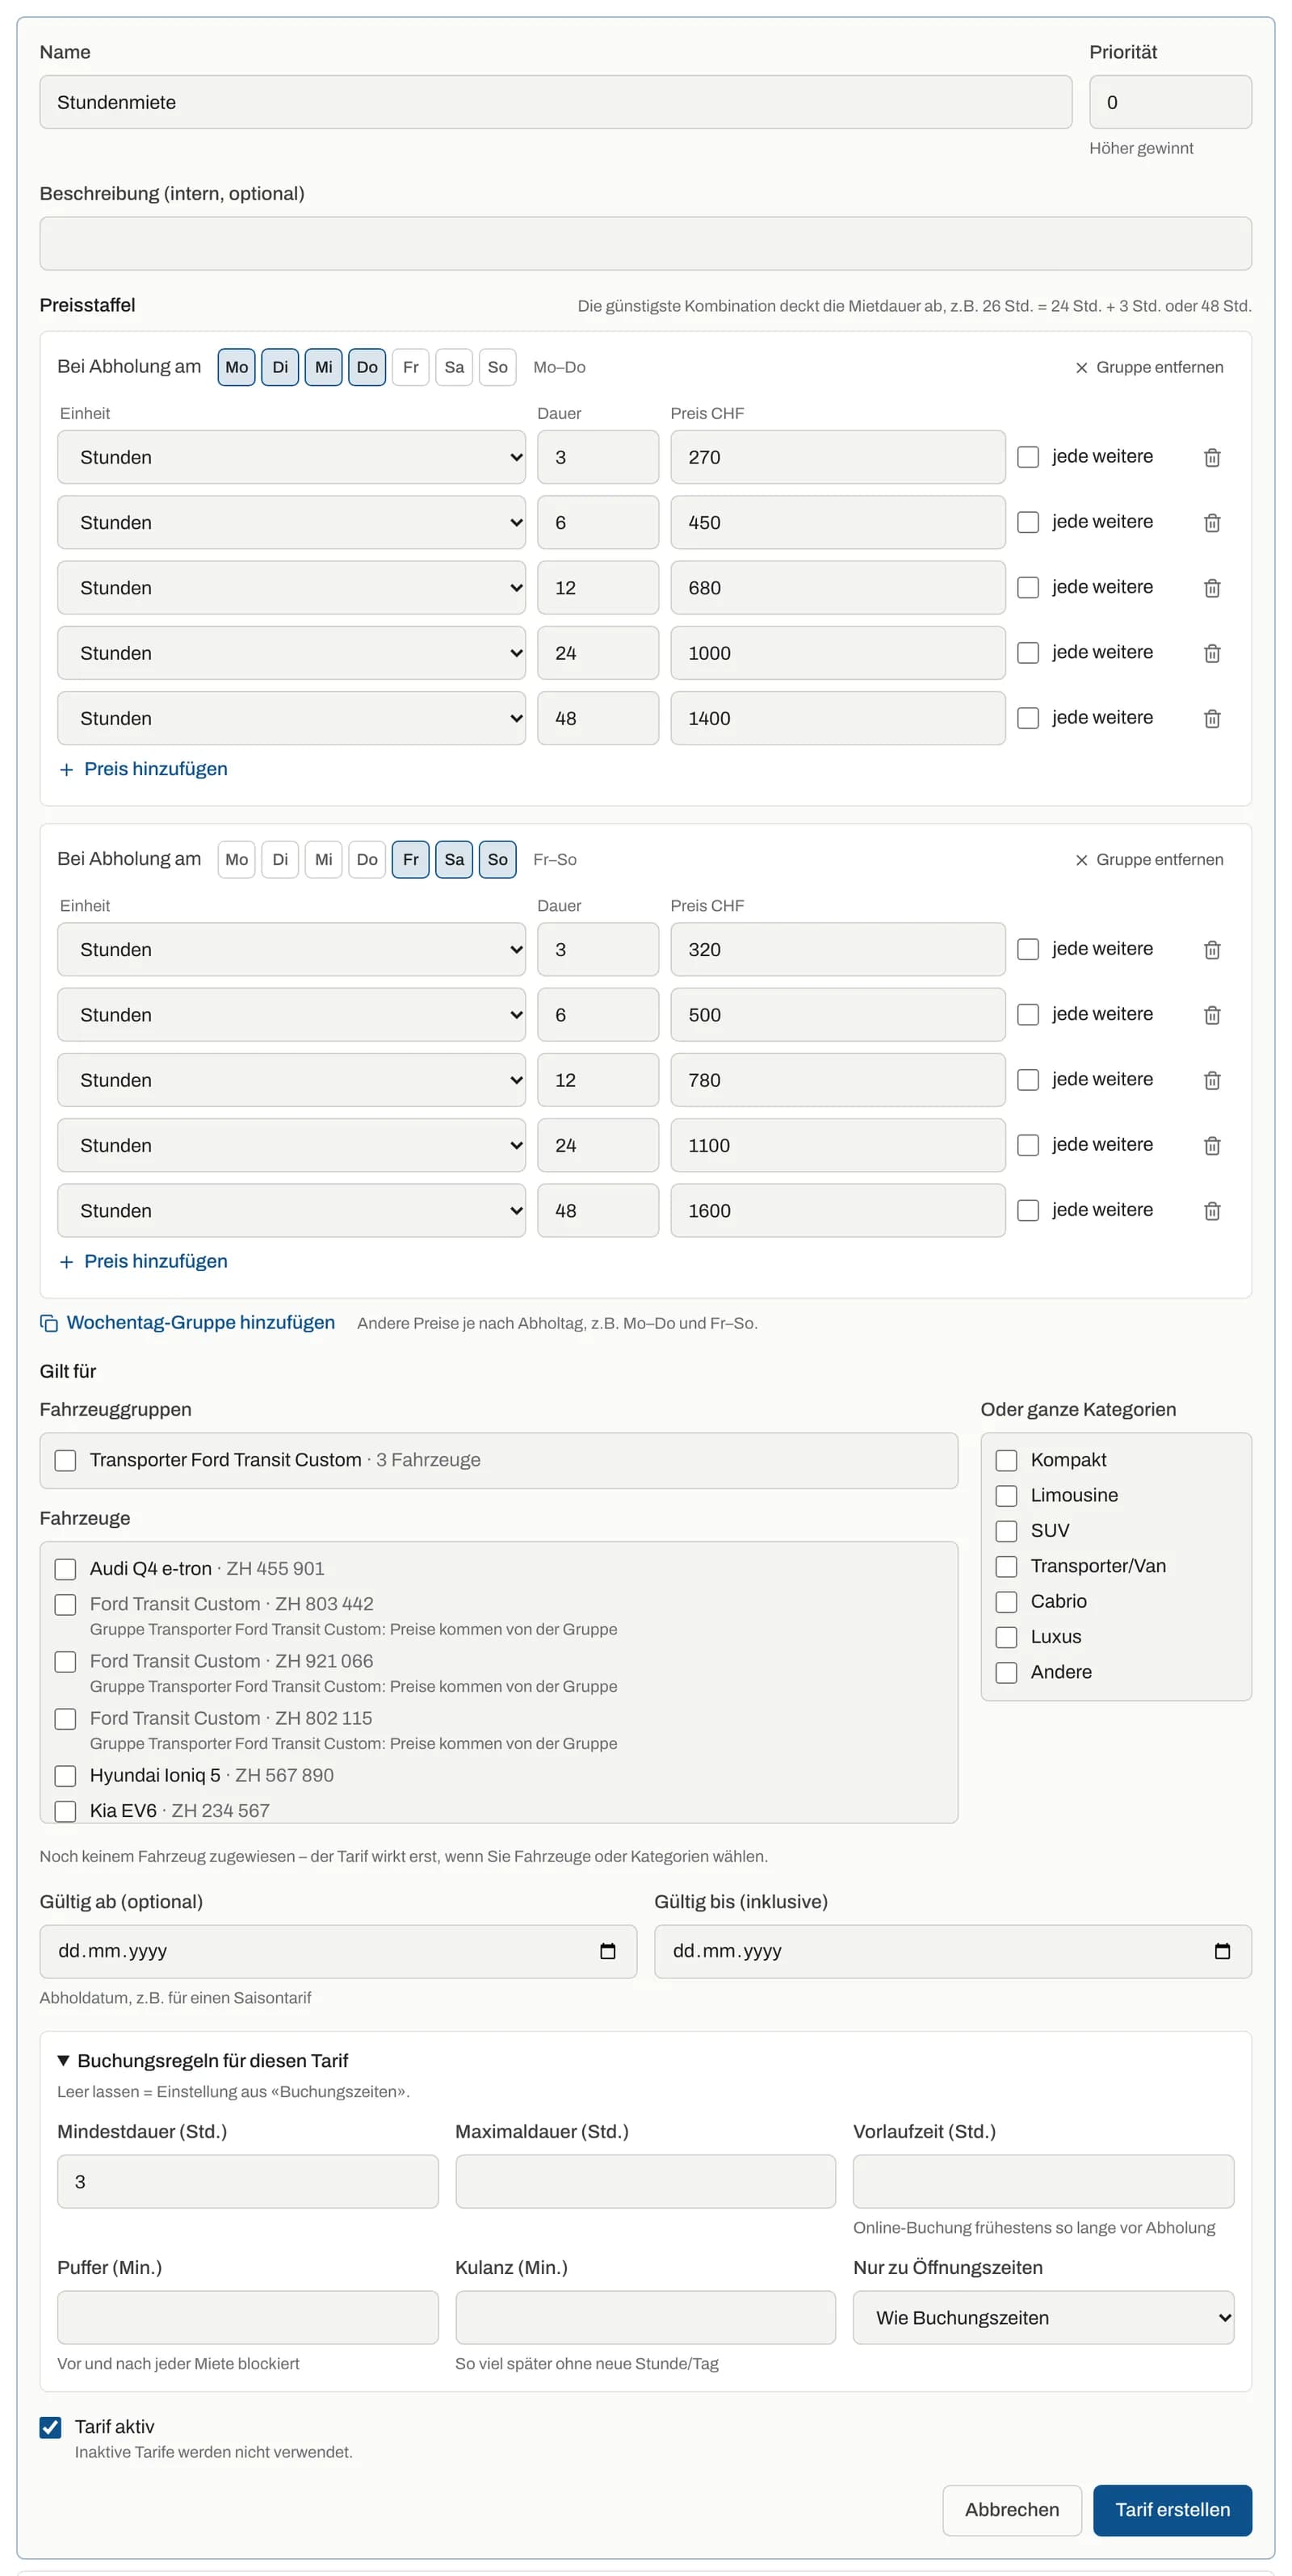Open the unit dropdown for the 320 CHF row
Screen dimensions: 1292x2576
291,949
